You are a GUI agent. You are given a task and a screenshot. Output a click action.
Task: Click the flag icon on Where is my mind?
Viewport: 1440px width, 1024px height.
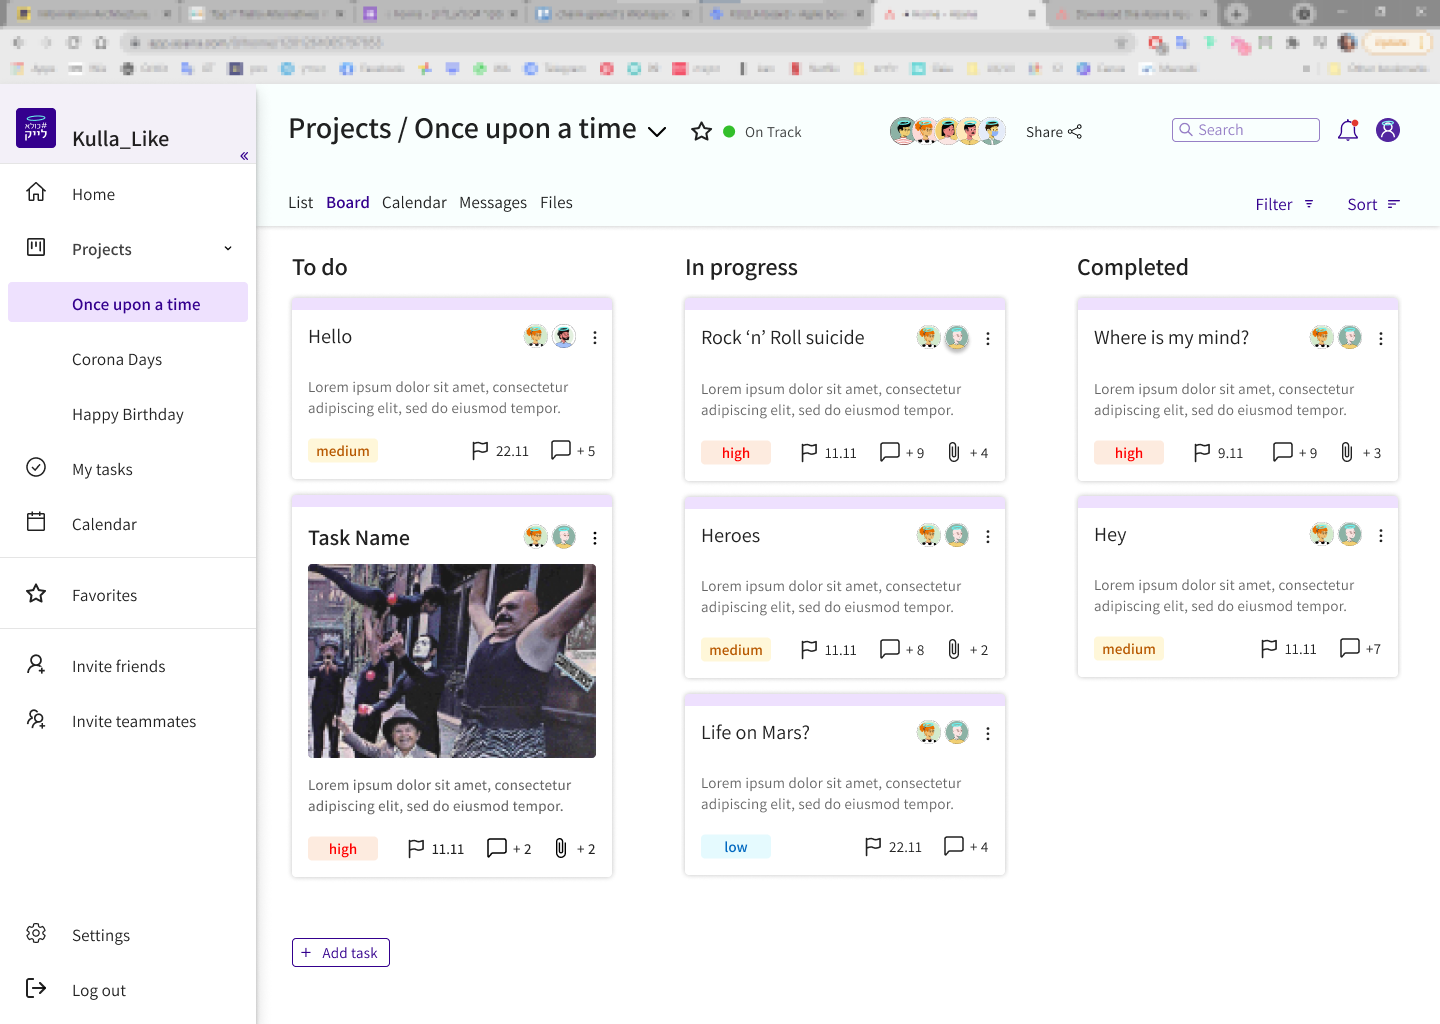pyautogui.click(x=1202, y=452)
